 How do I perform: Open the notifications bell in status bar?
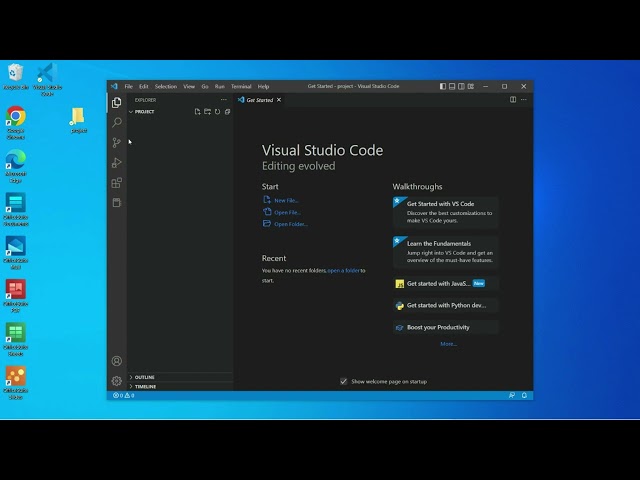524,396
